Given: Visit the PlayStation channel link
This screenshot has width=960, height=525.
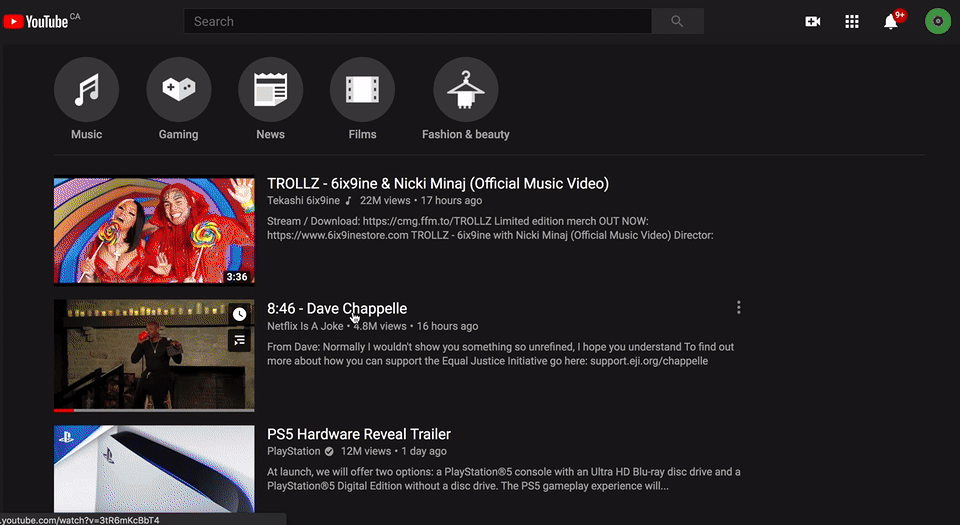Looking at the screenshot, I should tap(293, 451).
